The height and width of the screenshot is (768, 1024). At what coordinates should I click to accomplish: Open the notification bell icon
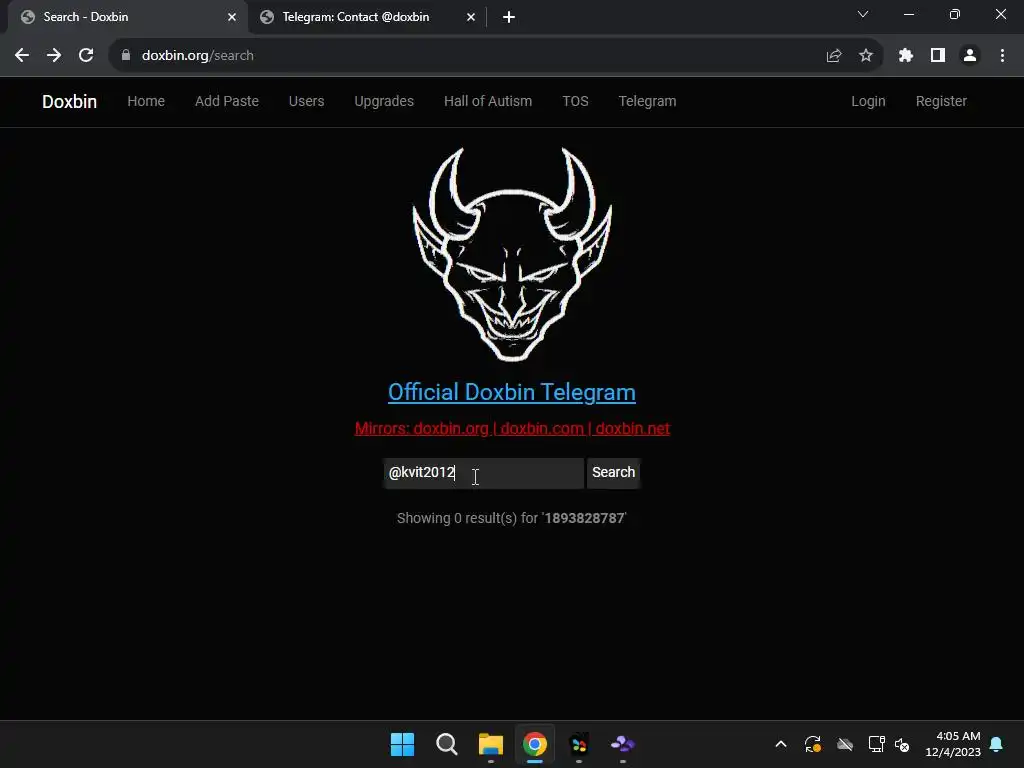point(997,744)
